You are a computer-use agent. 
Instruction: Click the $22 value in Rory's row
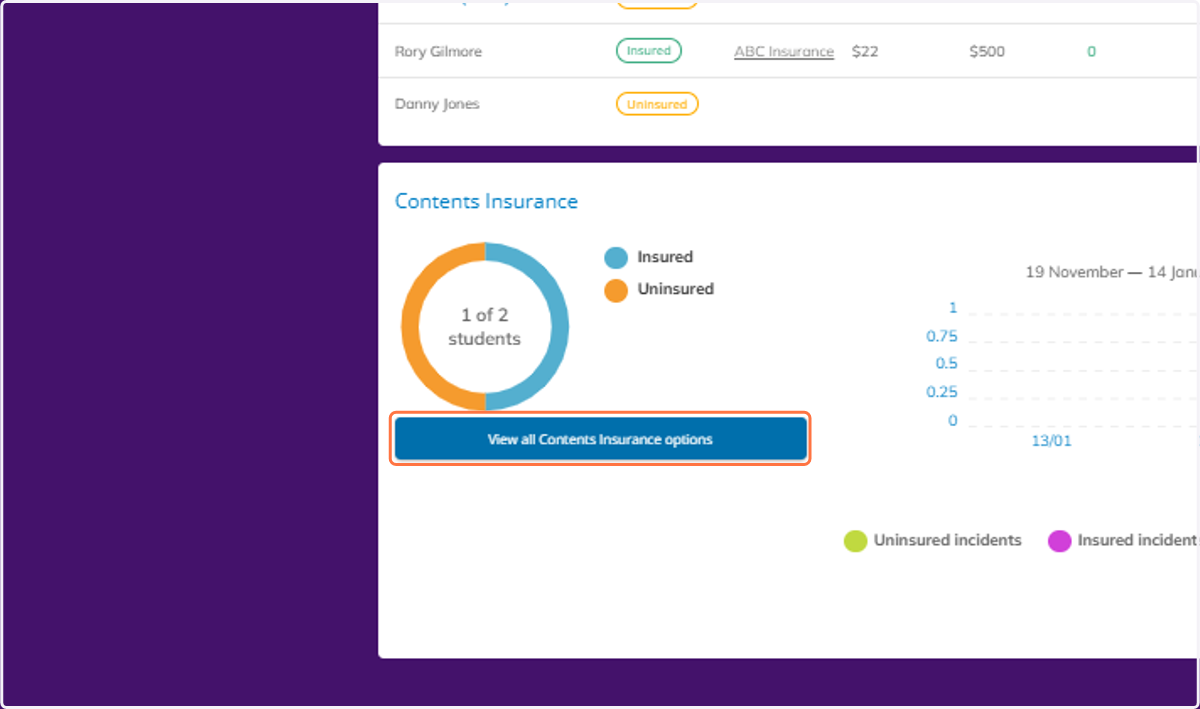point(865,52)
